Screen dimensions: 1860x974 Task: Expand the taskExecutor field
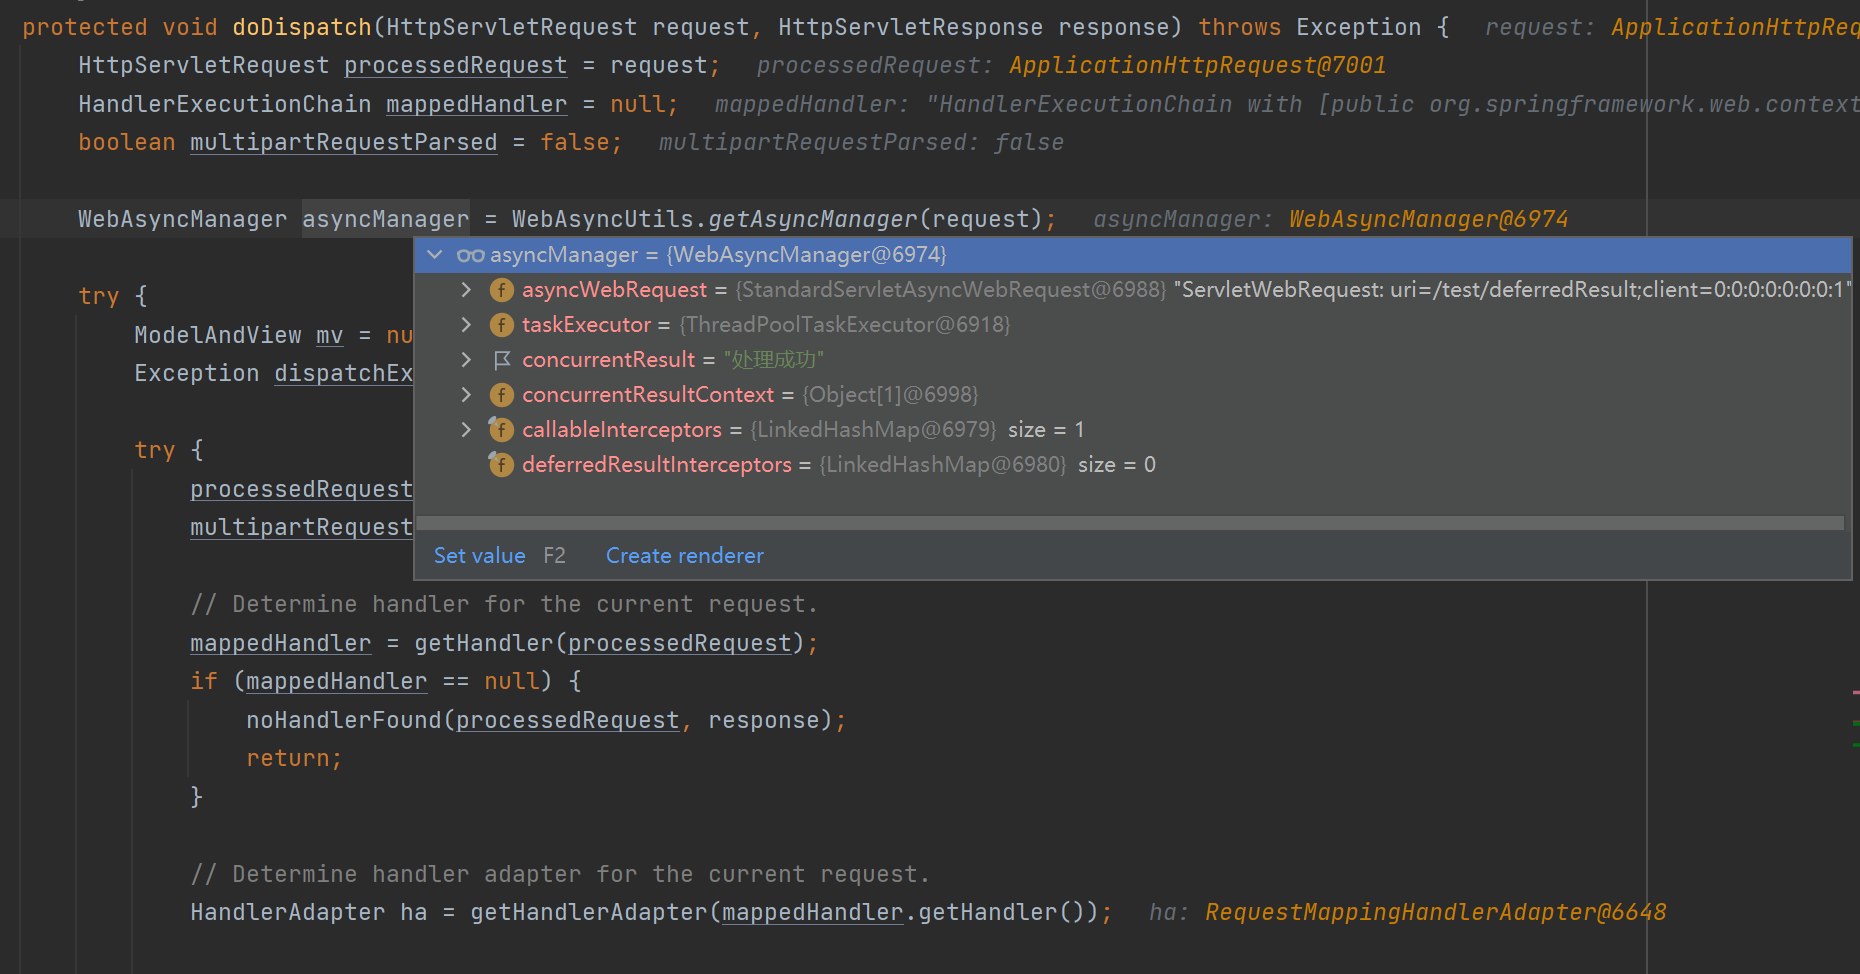pos(466,325)
